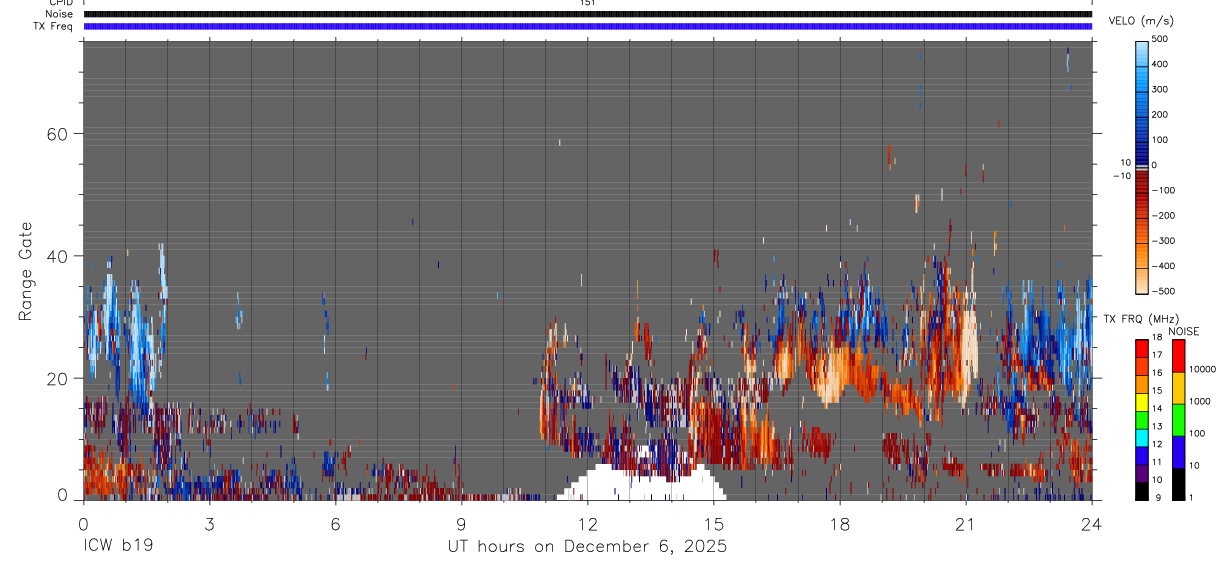Click the yellow 14–15 MHz swatch

click(x=1142, y=402)
